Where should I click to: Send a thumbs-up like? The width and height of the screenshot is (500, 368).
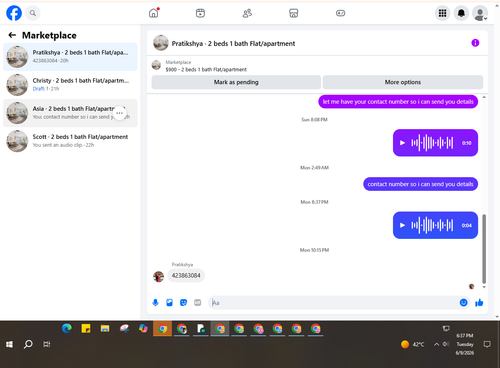coord(479,303)
